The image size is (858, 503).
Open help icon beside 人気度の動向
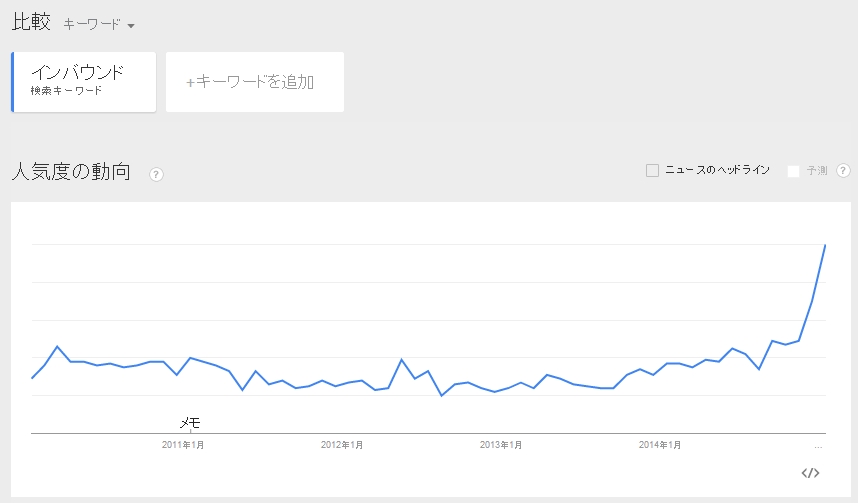(x=156, y=175)
